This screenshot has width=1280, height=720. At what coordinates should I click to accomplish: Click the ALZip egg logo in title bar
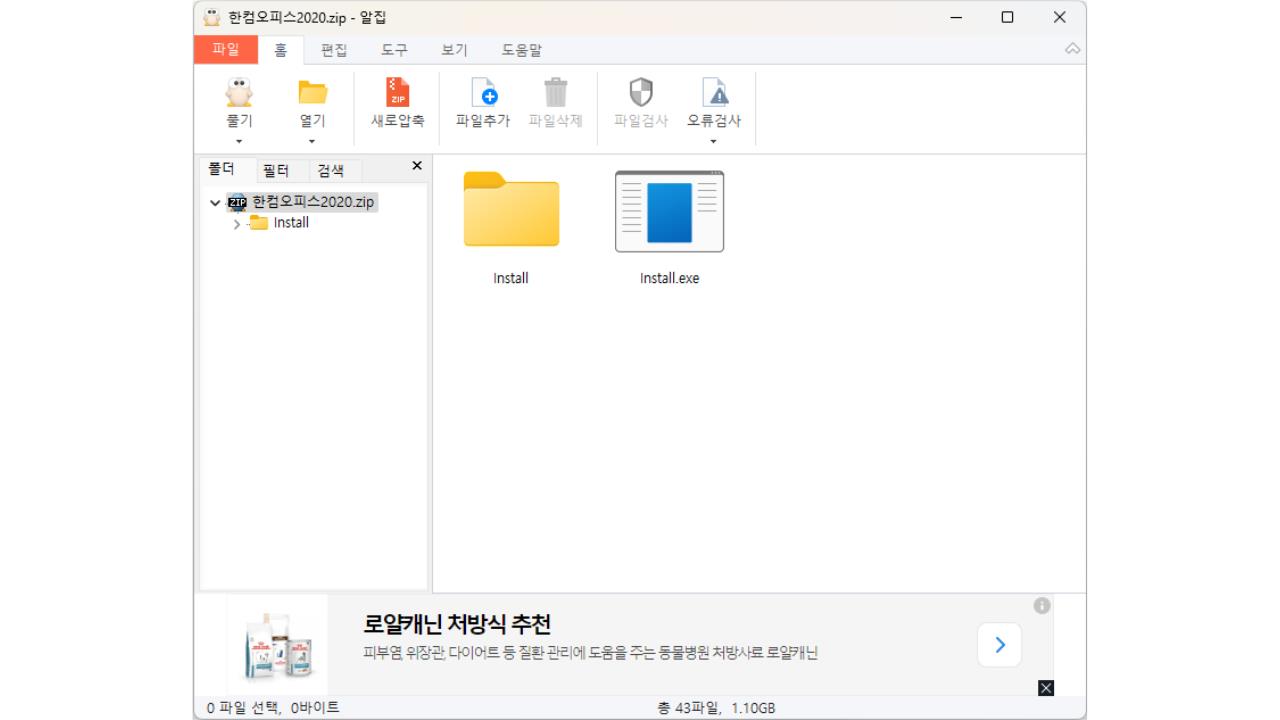click(x=213, y=16)
